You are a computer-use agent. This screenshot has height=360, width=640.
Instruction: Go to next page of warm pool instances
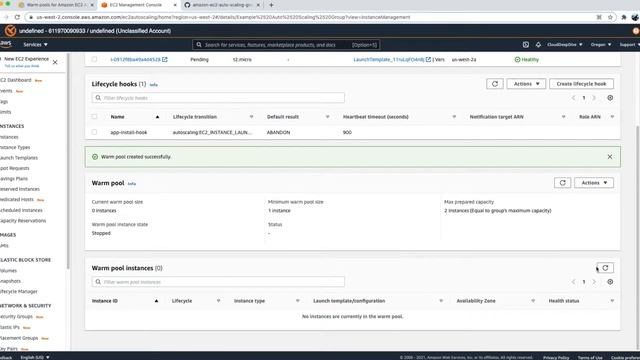pyautogui.click(x=594, y=282)
